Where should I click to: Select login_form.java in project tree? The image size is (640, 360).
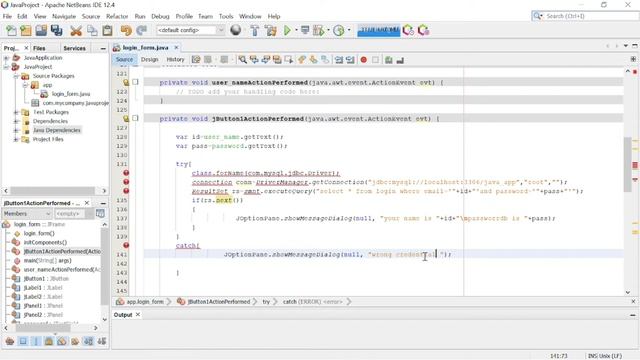pos(71,94)
